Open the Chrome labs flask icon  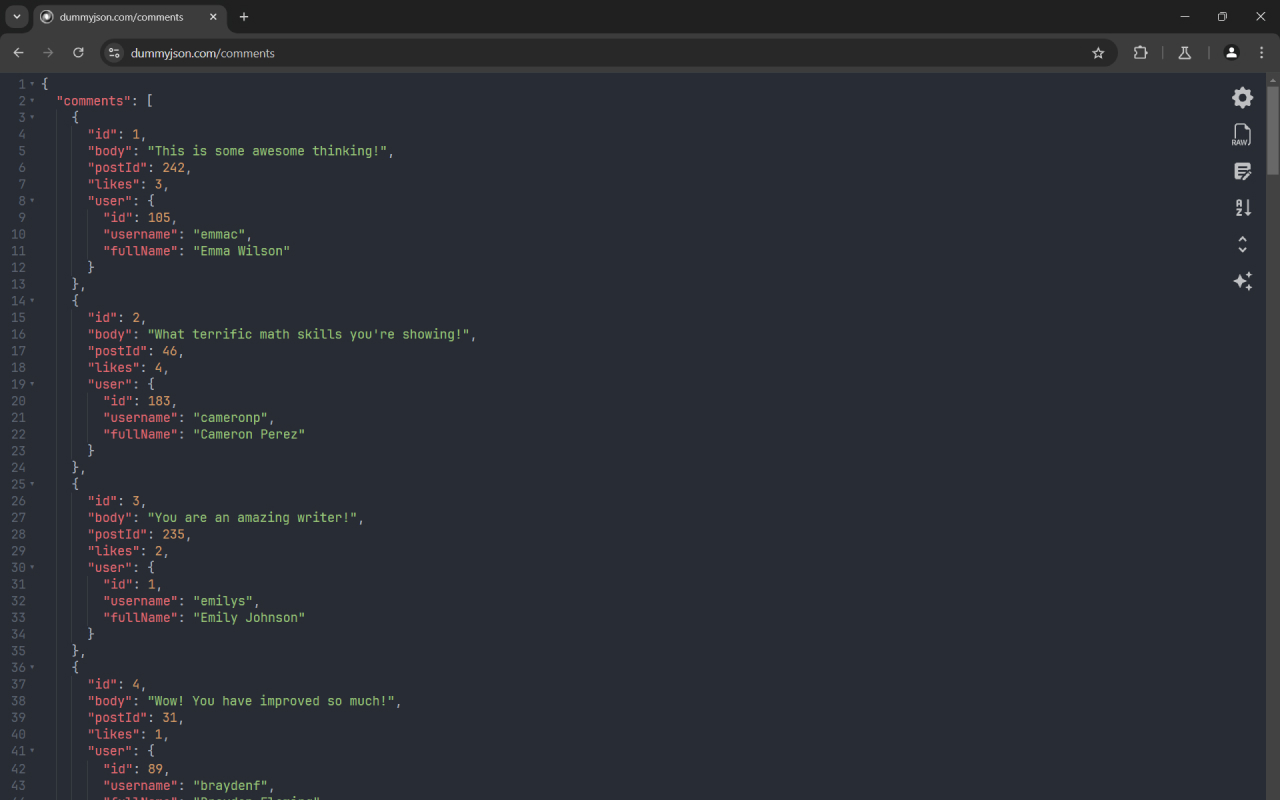click(x=1184, y=53)
